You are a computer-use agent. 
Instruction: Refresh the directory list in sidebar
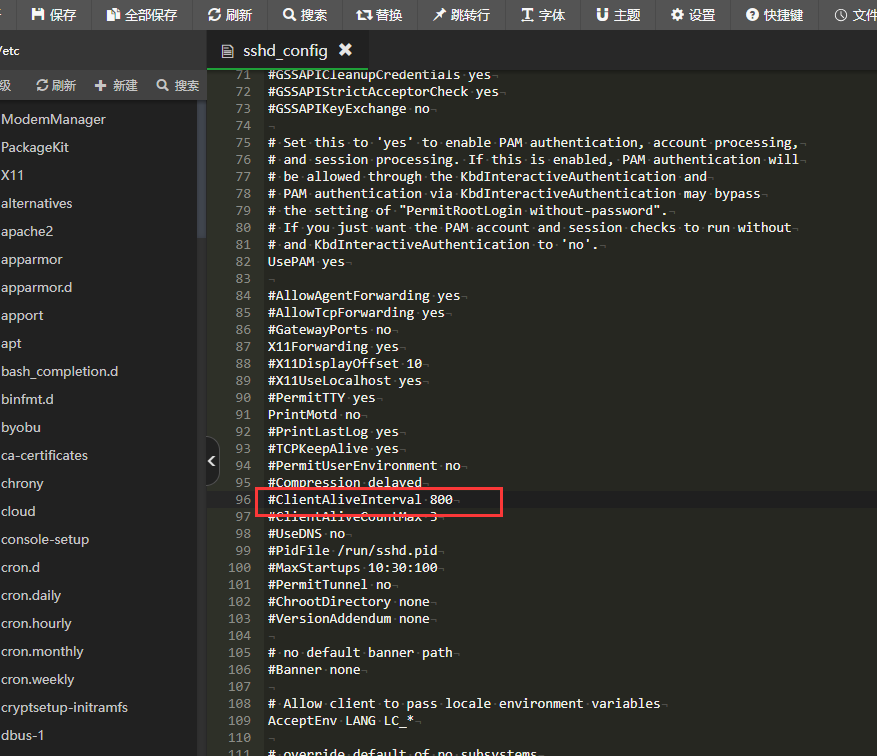click(x=56, y=86)
